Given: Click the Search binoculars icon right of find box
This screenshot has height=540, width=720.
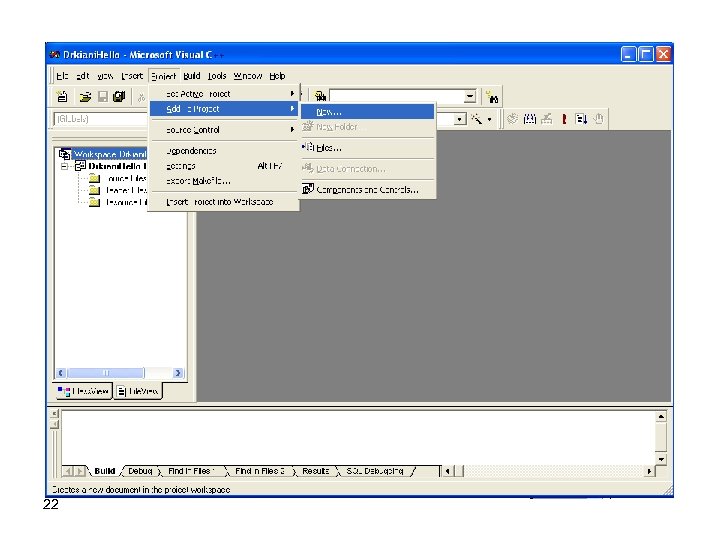Looking at the screenshot, I should click(492, 97).
